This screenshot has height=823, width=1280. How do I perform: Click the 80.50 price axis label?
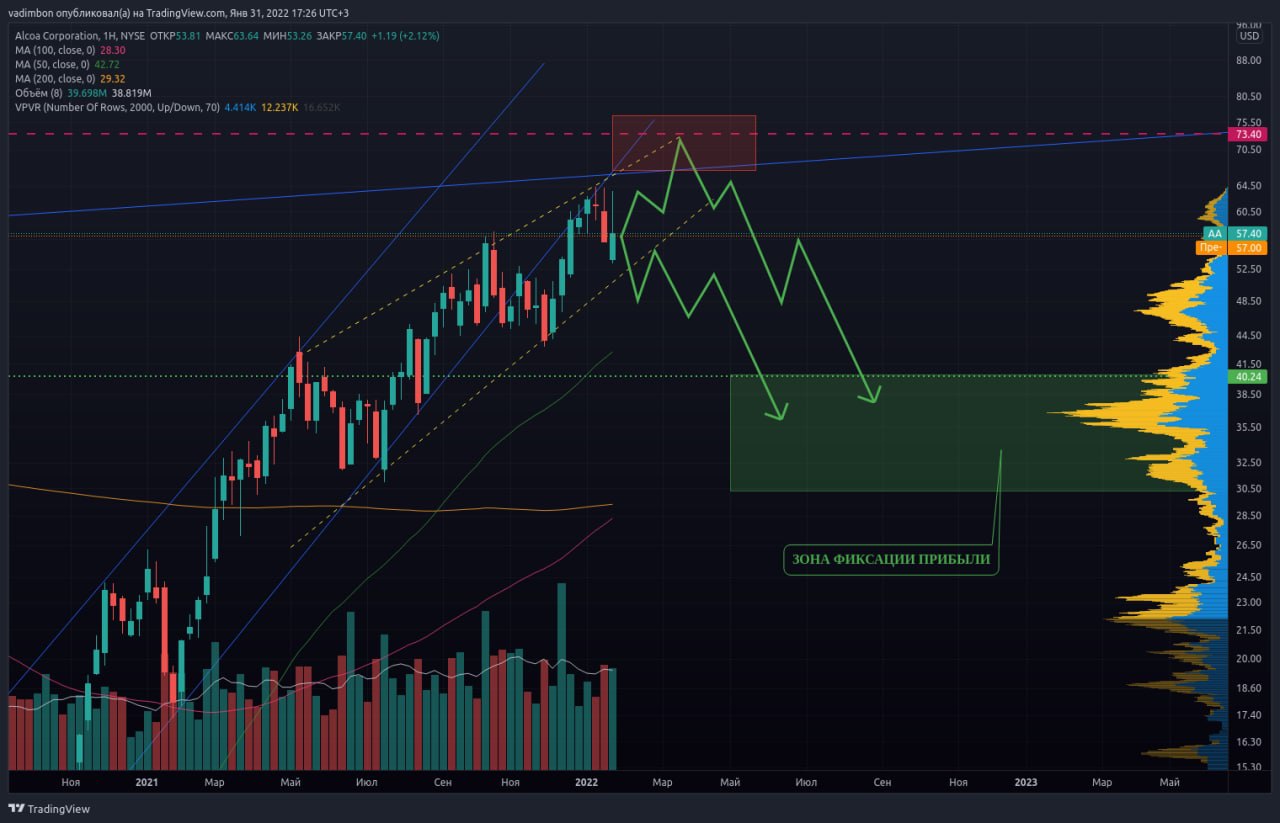(1249, 97)
